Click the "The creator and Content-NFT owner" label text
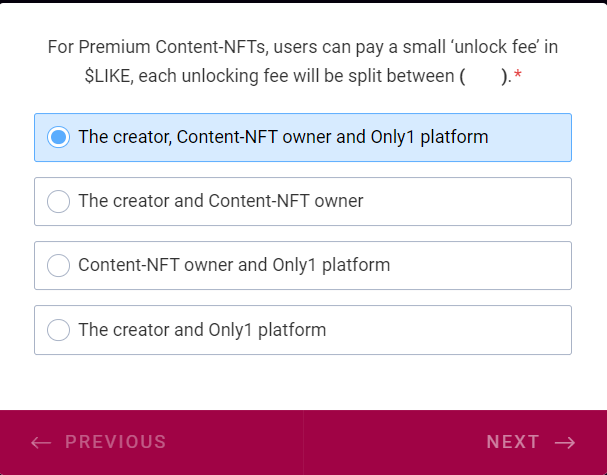Image resolution: width=607 pixels, height=475 pixels. tap(220, 201)
